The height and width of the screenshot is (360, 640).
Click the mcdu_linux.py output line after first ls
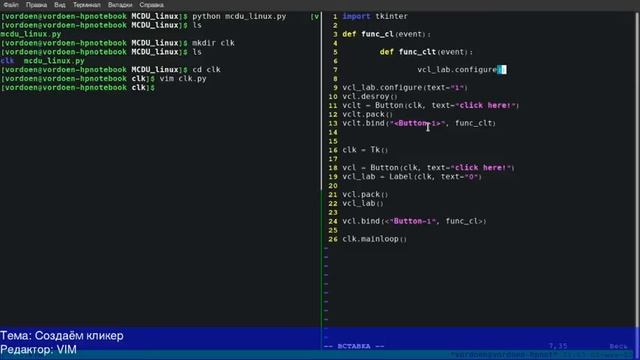tap(31, 34)
